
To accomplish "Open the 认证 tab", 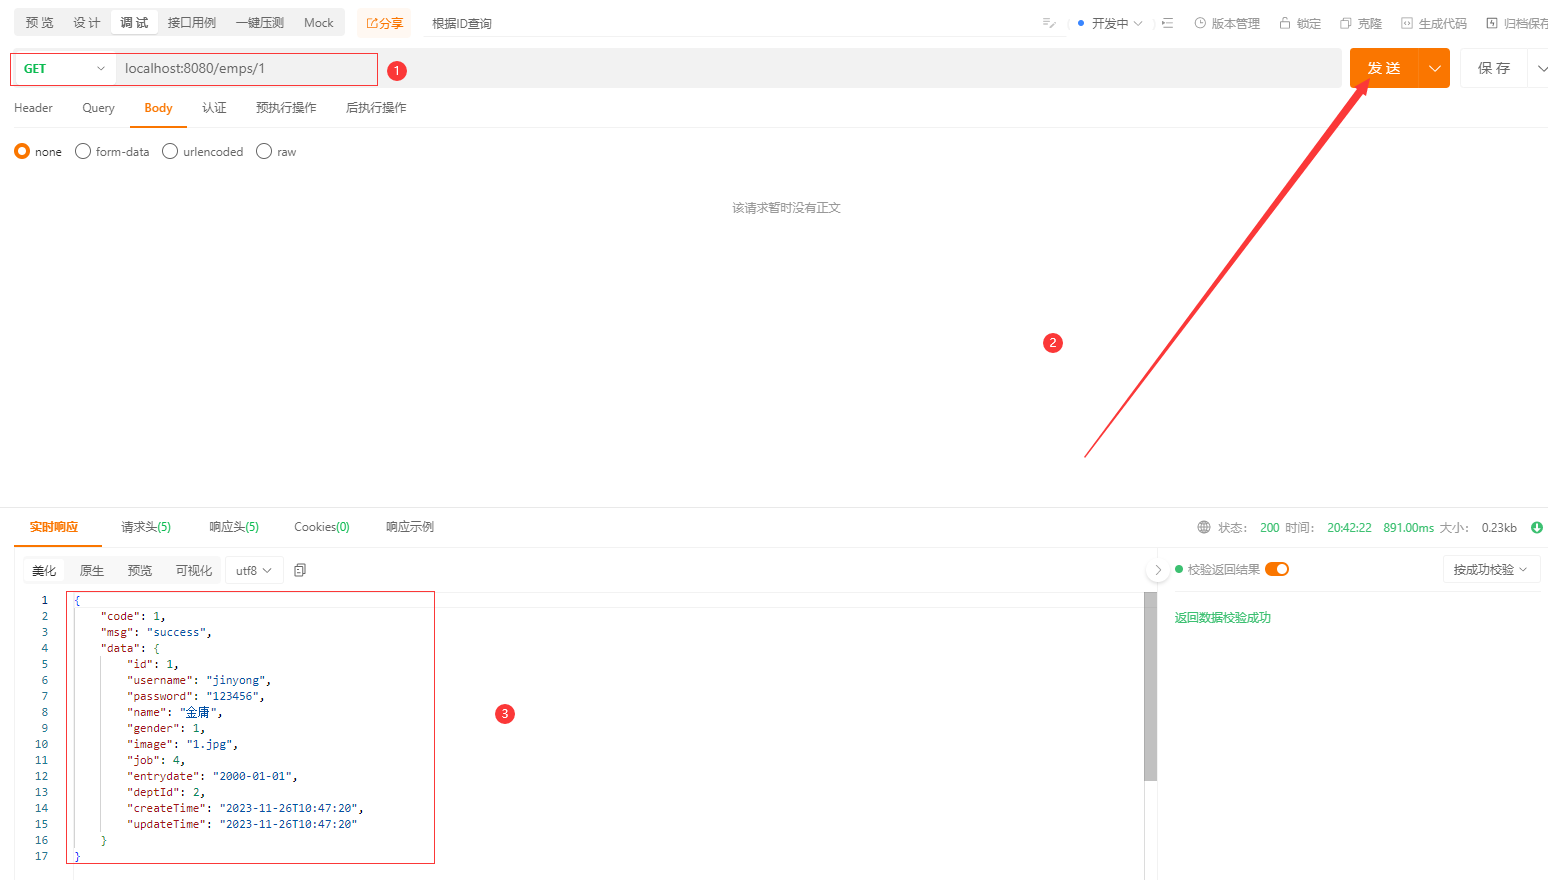I will click(214, 107).
